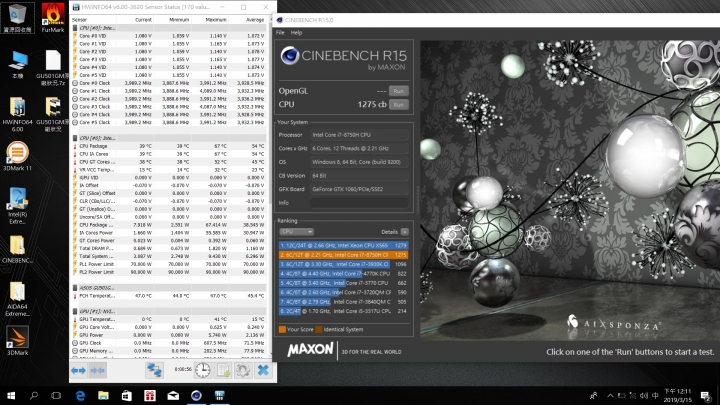Image resolution: width=720 pixels, height=405 pixels.
Task: Open People icon in system tray
Action: coord(594,395)
